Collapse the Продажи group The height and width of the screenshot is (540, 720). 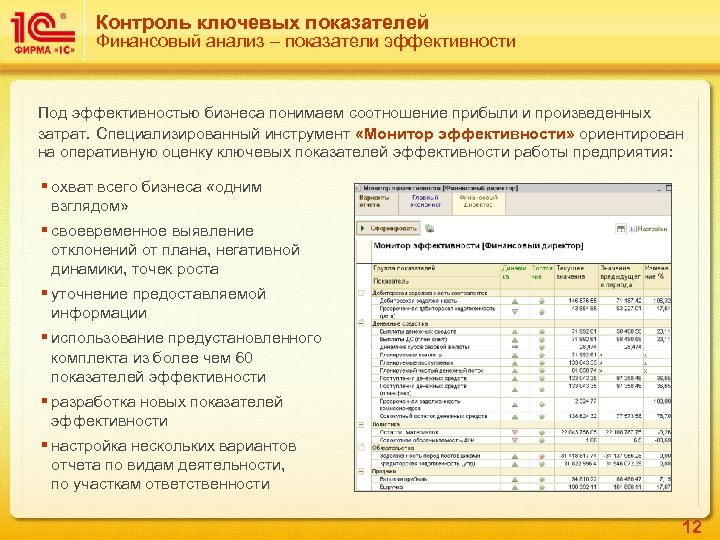pos(361,472)
